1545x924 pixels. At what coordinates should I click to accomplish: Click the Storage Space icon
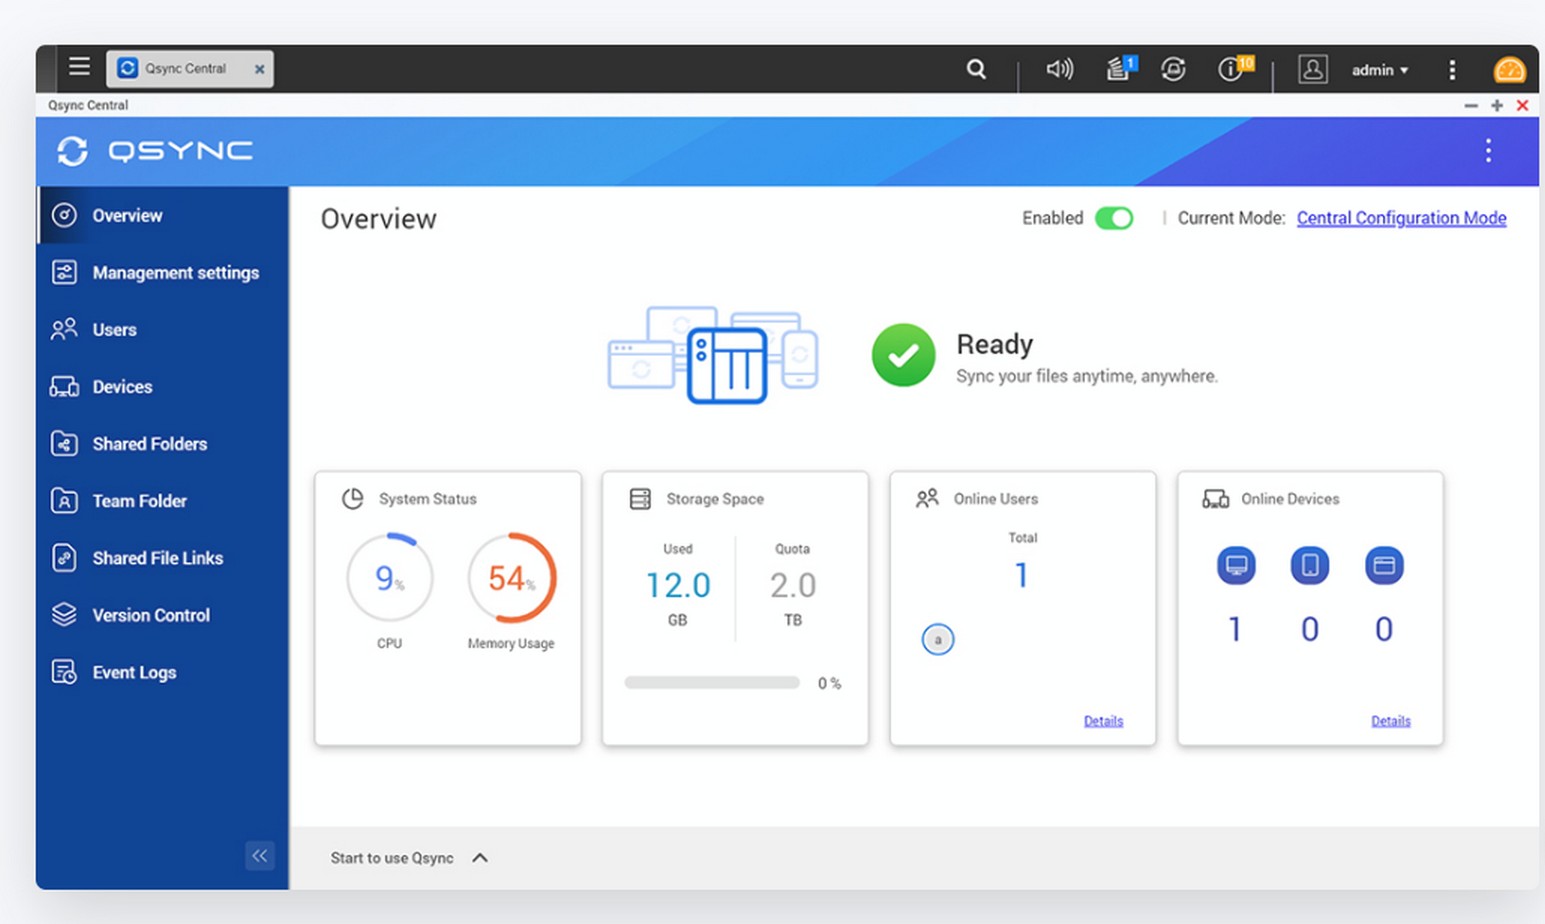(x=640, y=498)
